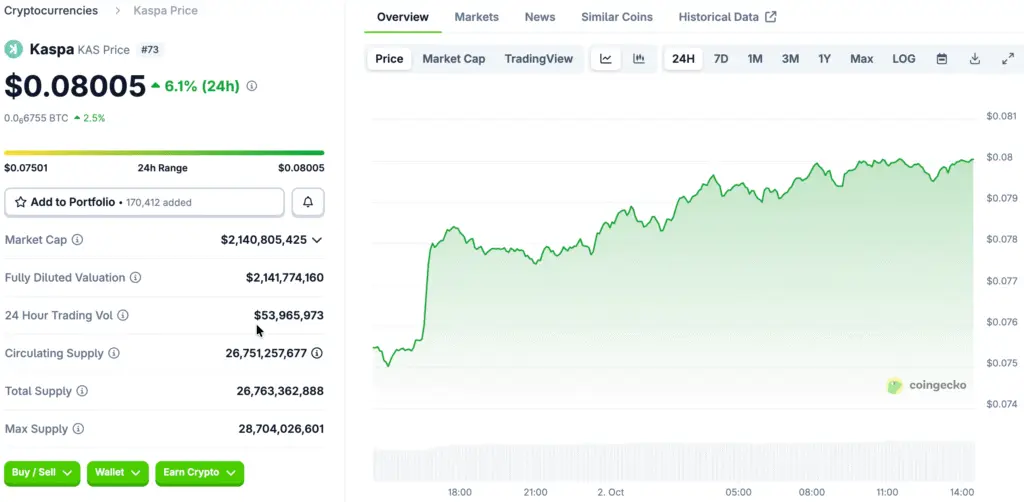Switch to the Markets tab
This screenshot has width=1024, height=502.
pyautogui.click(x=476, y=17)
